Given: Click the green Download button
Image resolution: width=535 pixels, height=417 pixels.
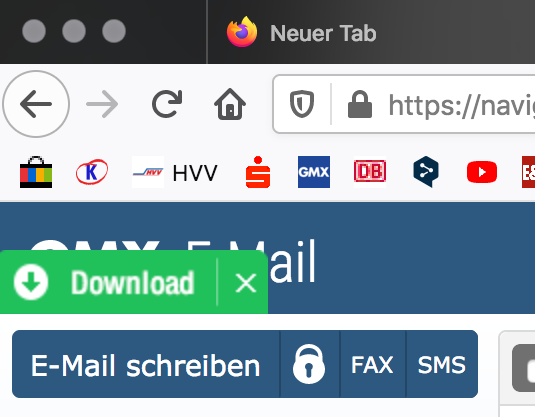Looking at the screenshot, I should (104, 283).
